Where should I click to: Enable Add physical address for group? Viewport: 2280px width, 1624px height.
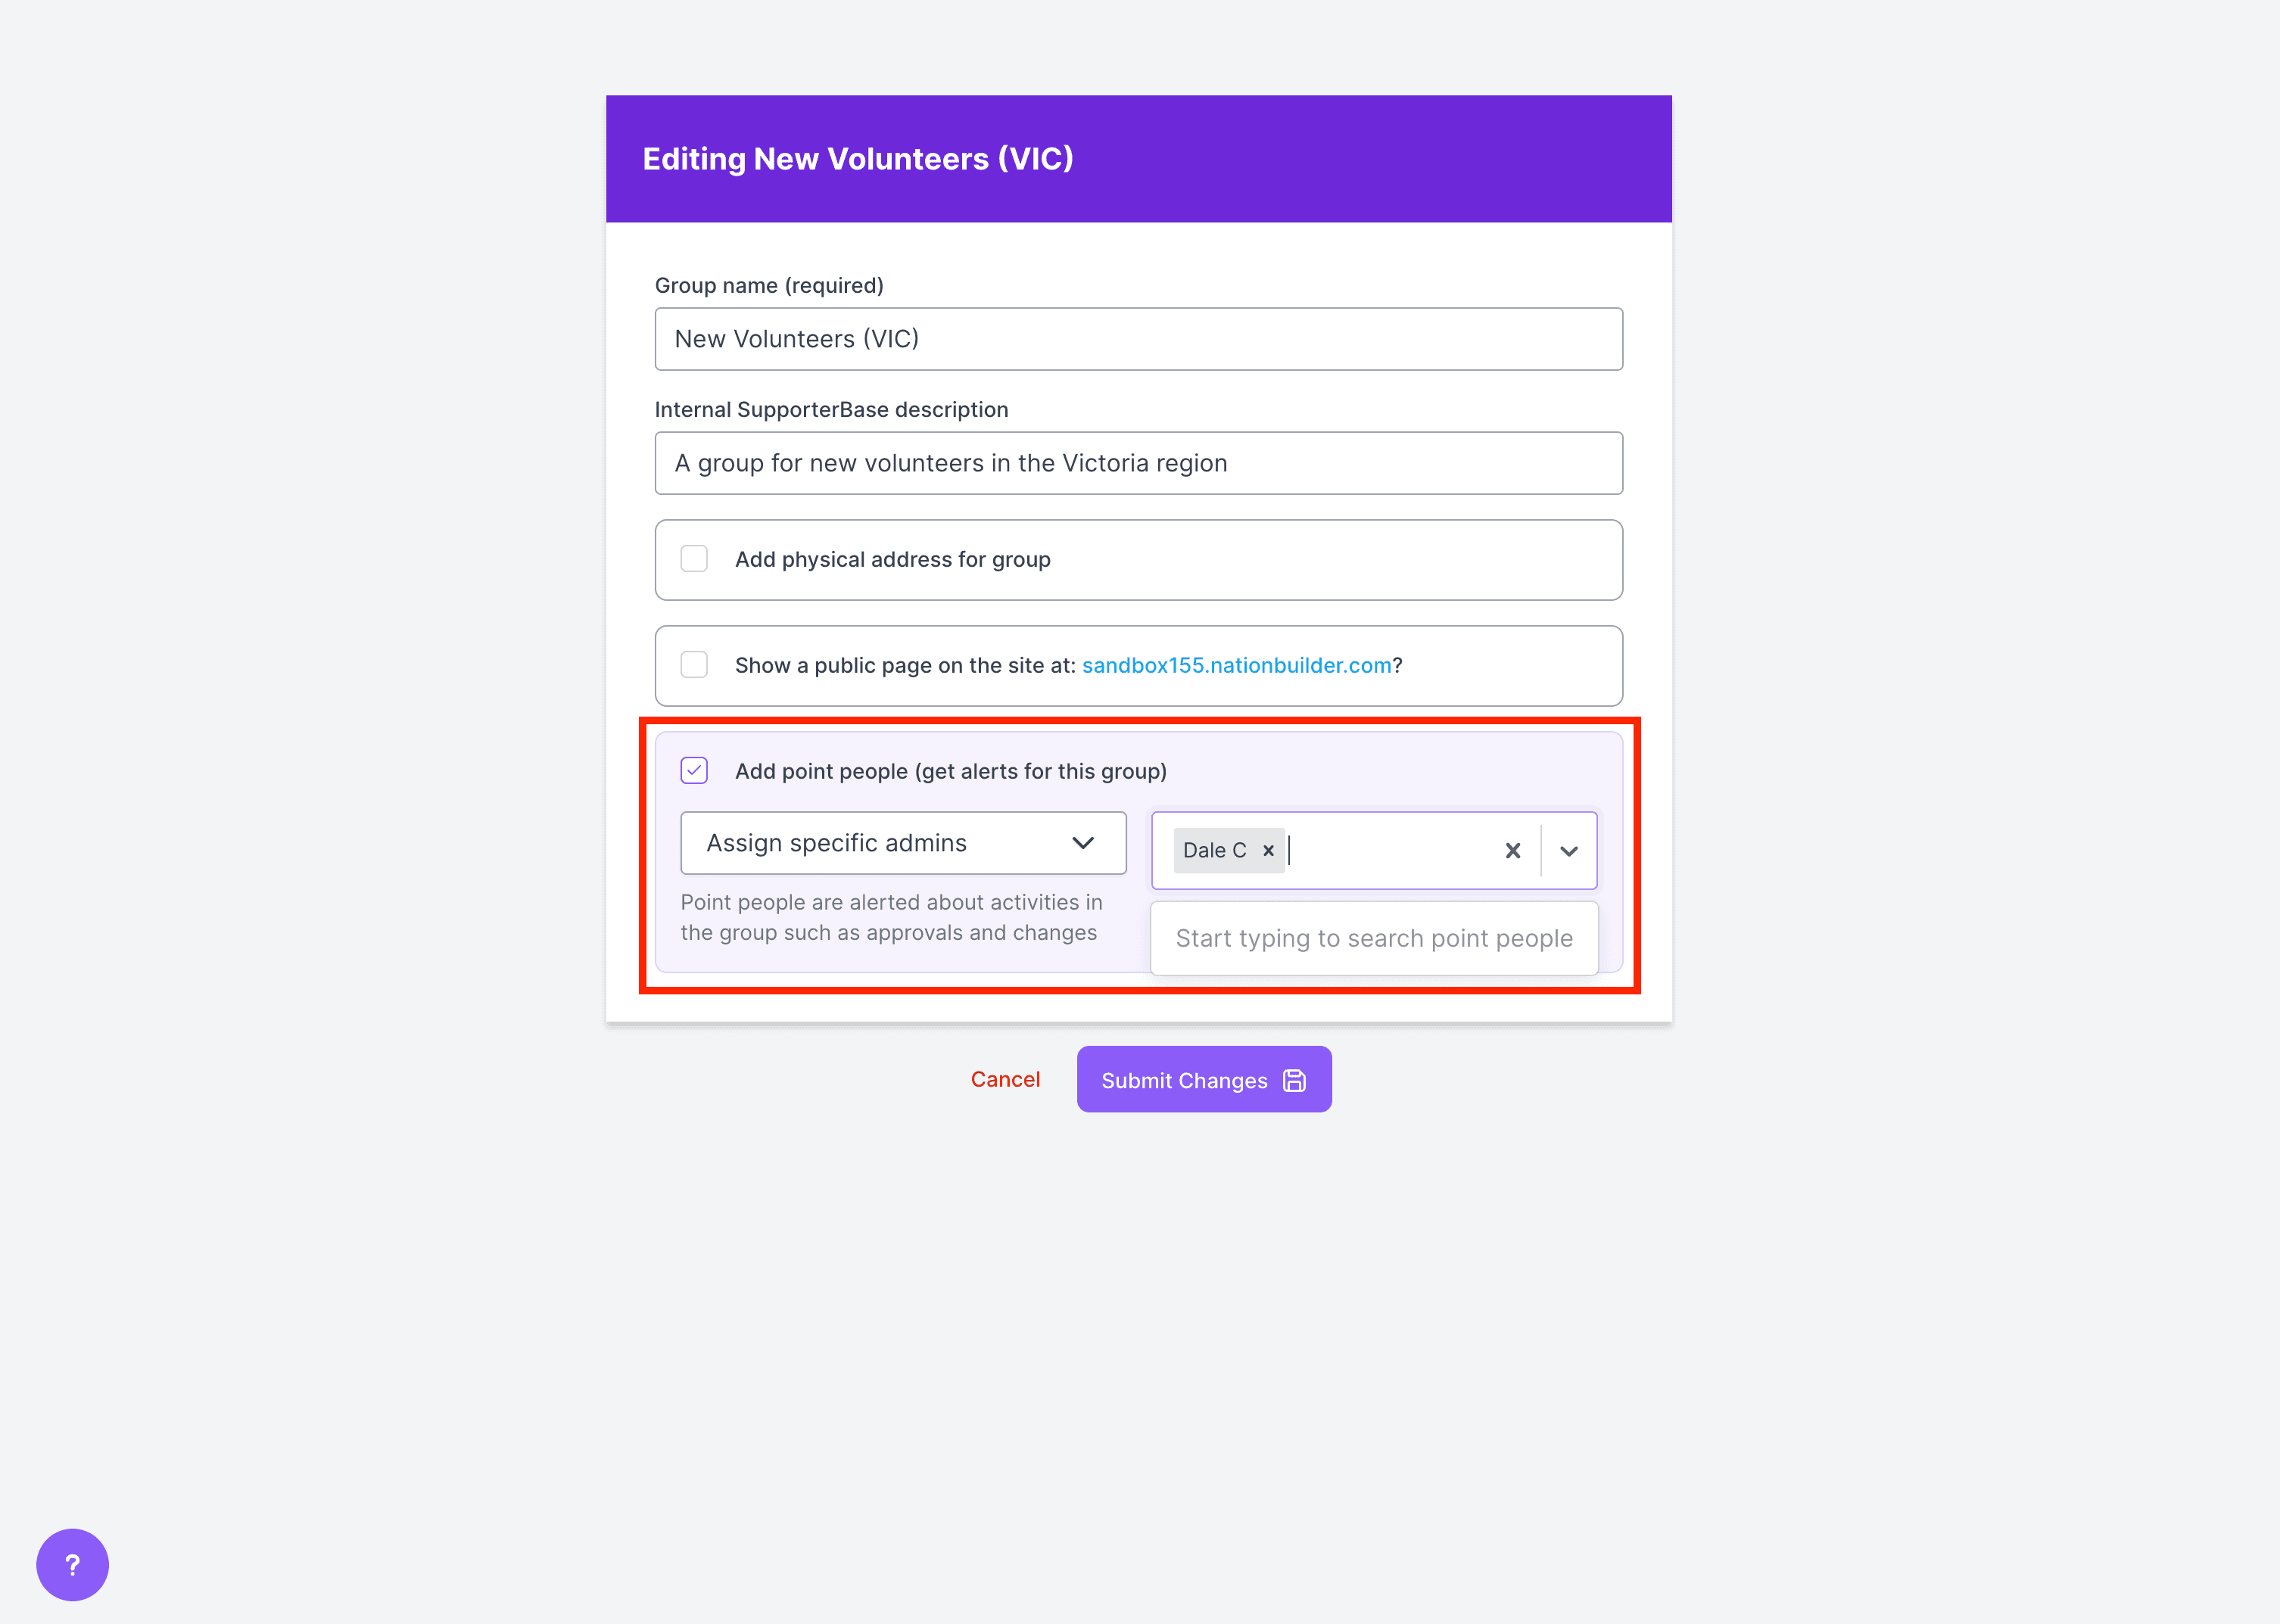[694, 559]
